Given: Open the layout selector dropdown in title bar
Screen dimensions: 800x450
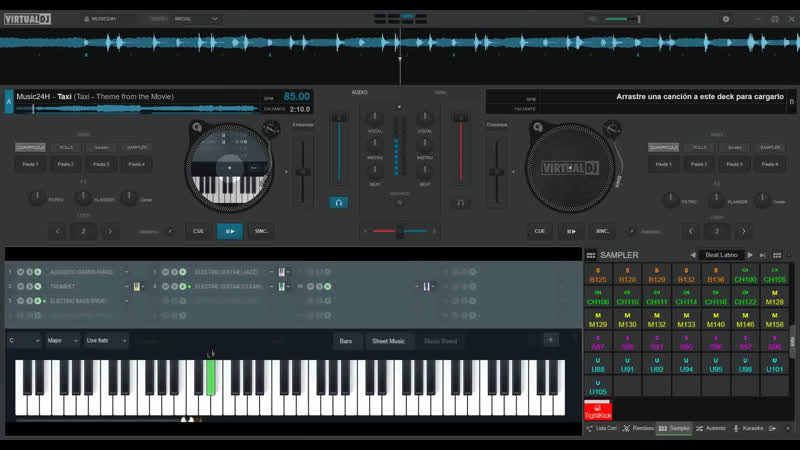Looking at the screenshot, I should tap(196, 19).
